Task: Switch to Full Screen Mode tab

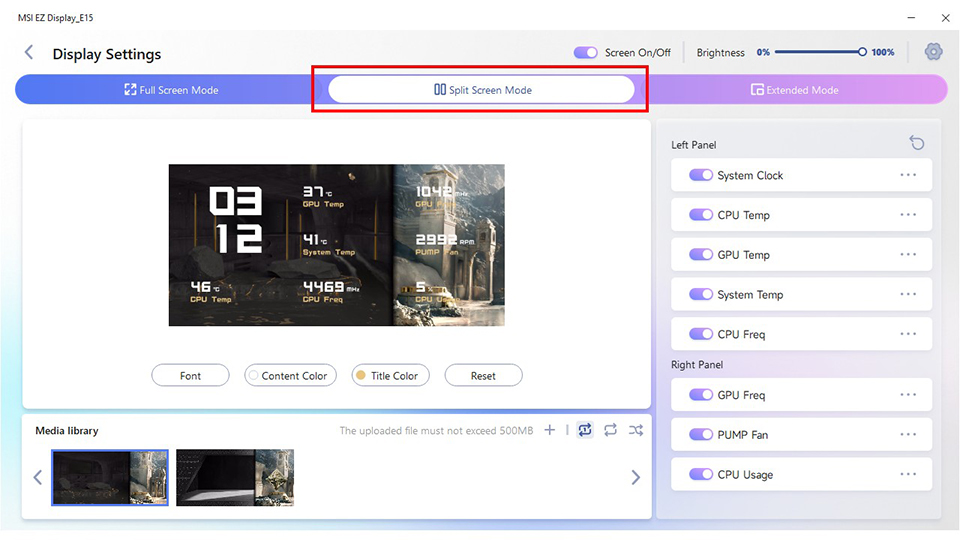Action: [x=171, y=90]
